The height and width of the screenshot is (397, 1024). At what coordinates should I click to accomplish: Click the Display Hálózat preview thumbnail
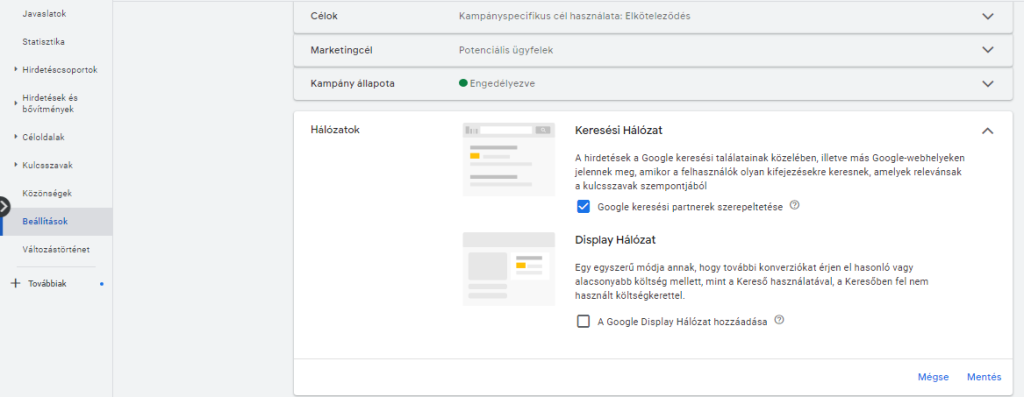[509, 268]
